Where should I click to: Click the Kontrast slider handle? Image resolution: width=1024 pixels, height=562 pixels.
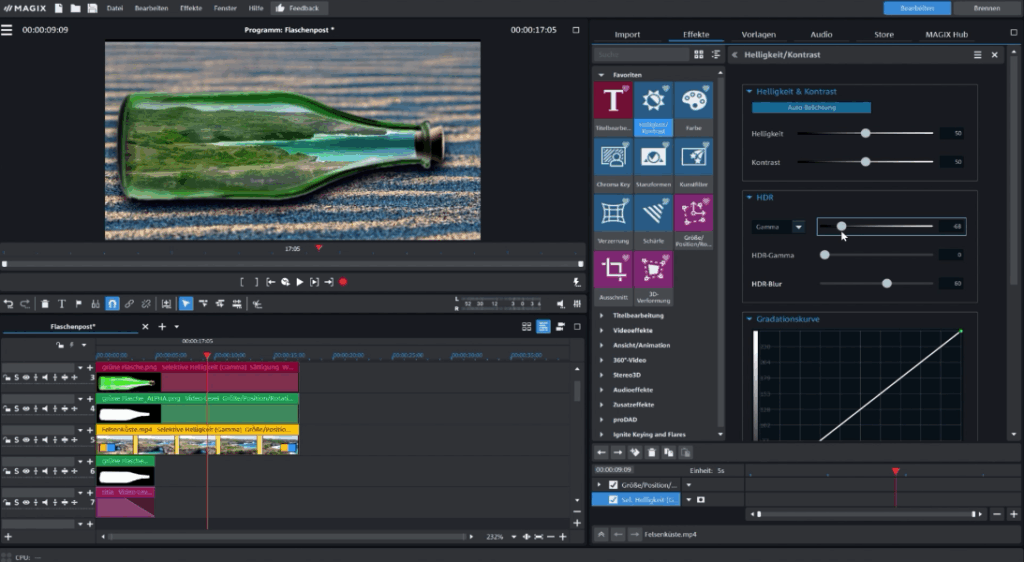tap(866, 161)
